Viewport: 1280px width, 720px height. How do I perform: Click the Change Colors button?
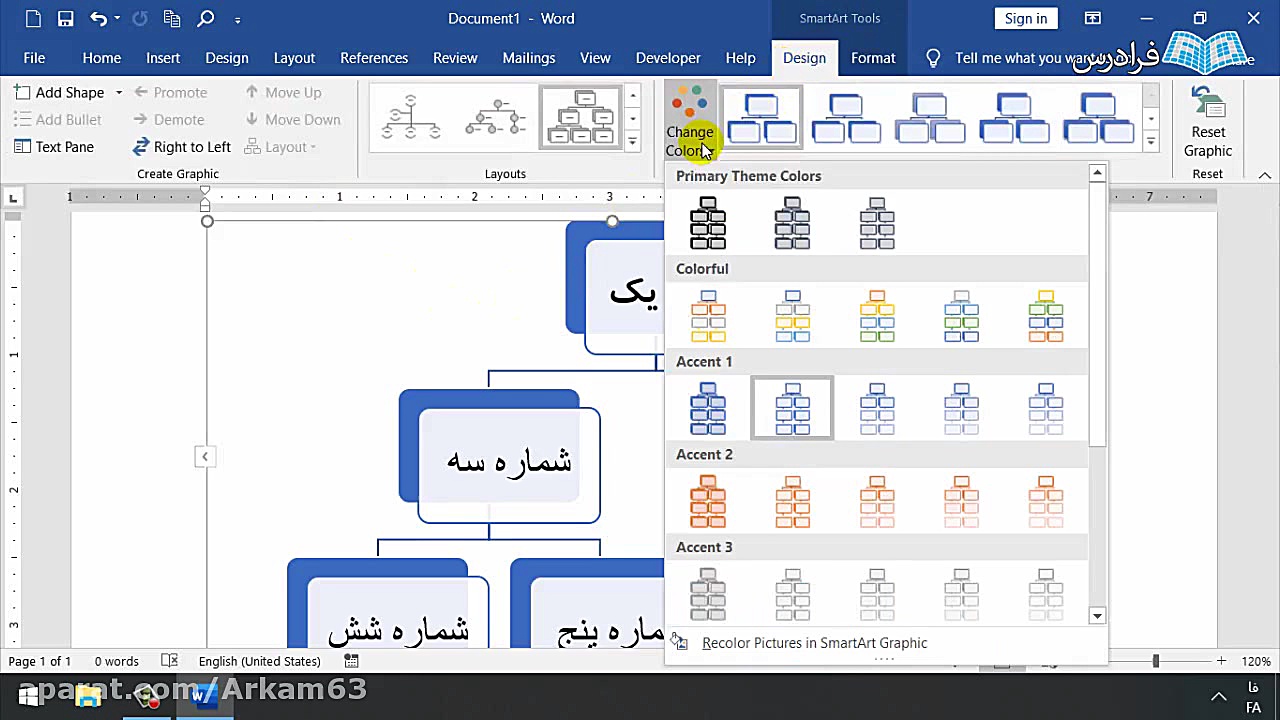point(690,122)
